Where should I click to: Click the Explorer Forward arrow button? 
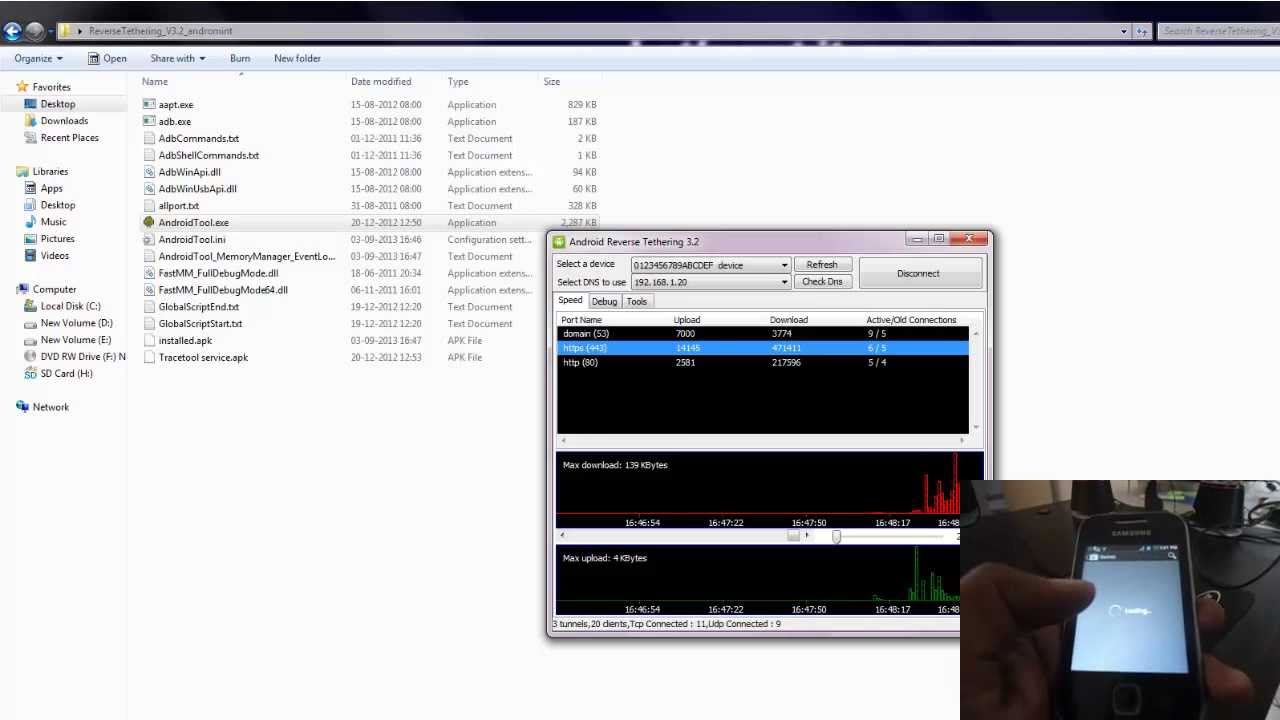(x=36, y=31)
